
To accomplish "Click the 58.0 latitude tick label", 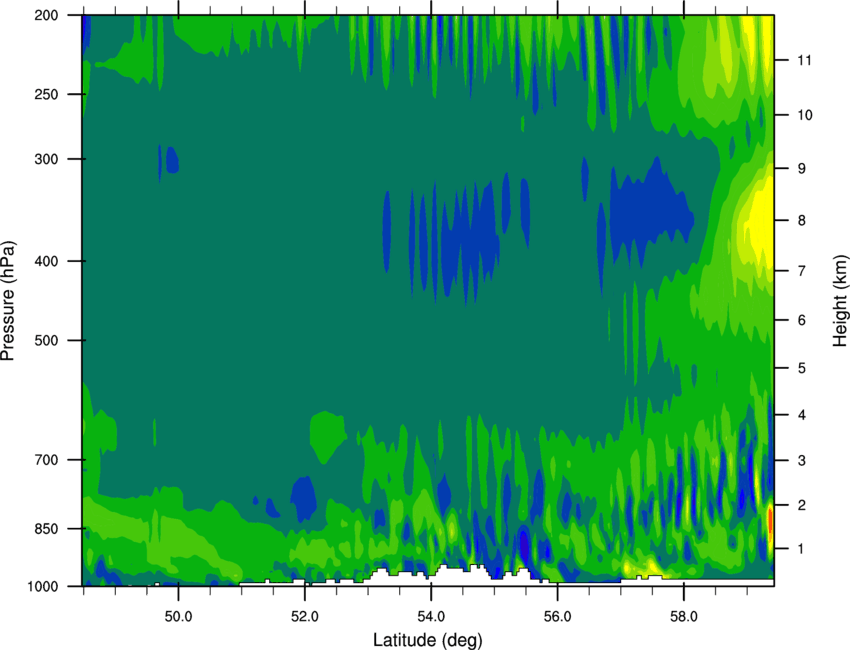I will pos(684,617).
